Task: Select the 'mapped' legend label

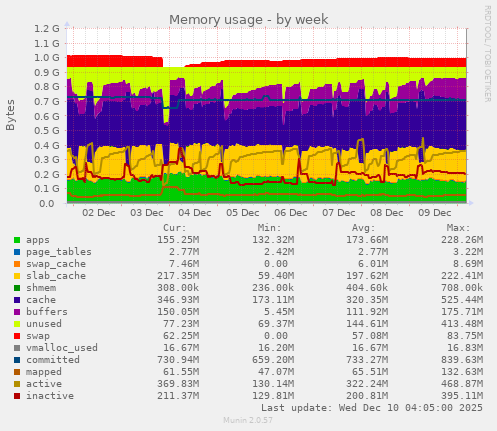Action: tap(44, 372)
